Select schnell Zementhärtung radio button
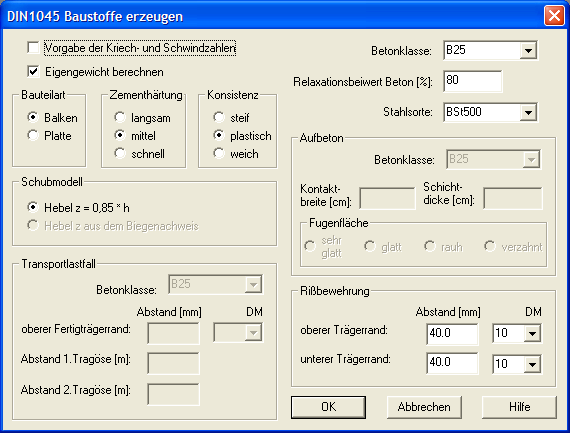570x433 pixels. point(120,153)
